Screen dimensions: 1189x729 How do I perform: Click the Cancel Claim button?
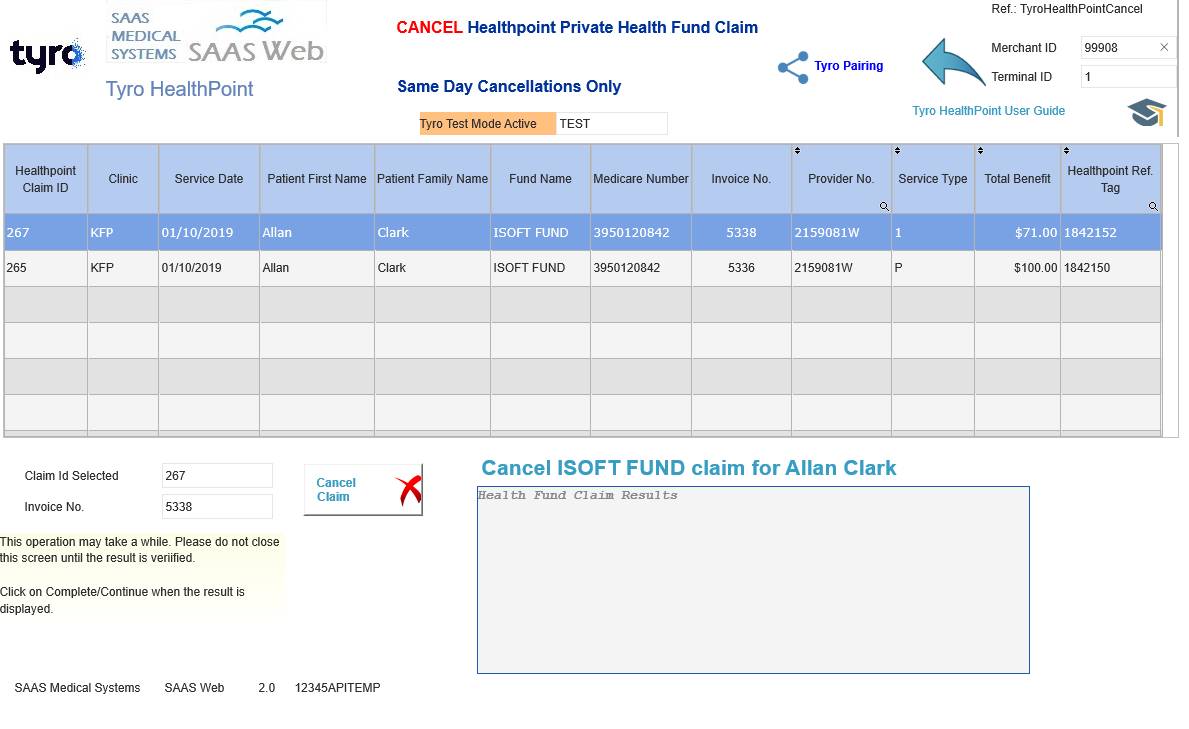pos(363,490)
